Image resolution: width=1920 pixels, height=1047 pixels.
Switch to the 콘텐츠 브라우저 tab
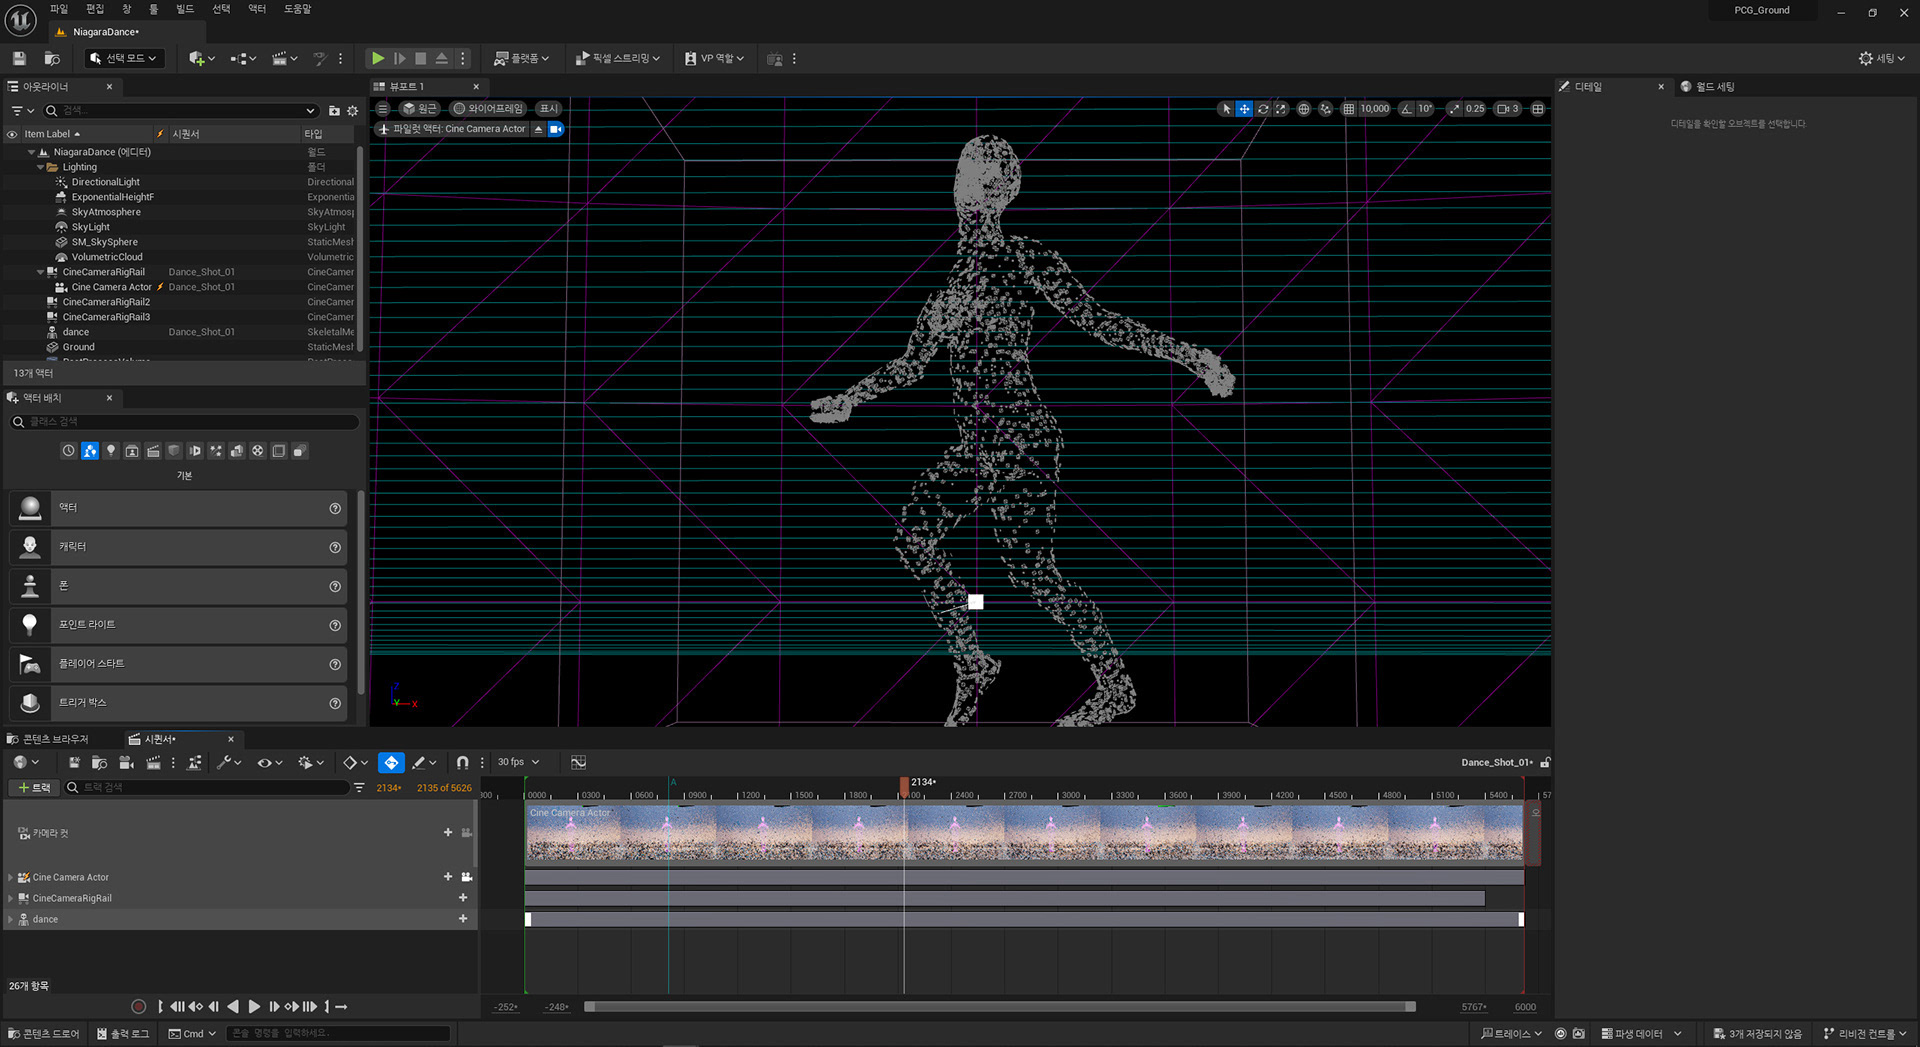click(55, 739)
